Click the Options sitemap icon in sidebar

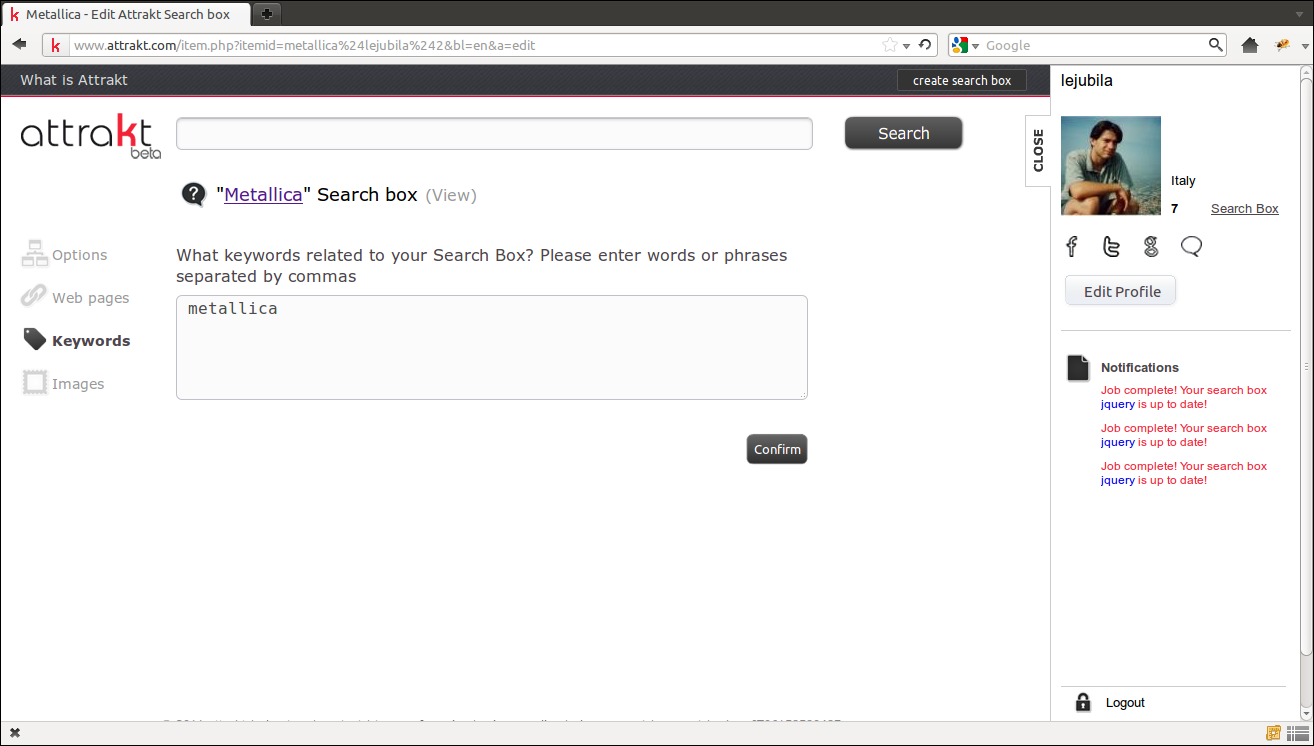(x=35, y=254)
